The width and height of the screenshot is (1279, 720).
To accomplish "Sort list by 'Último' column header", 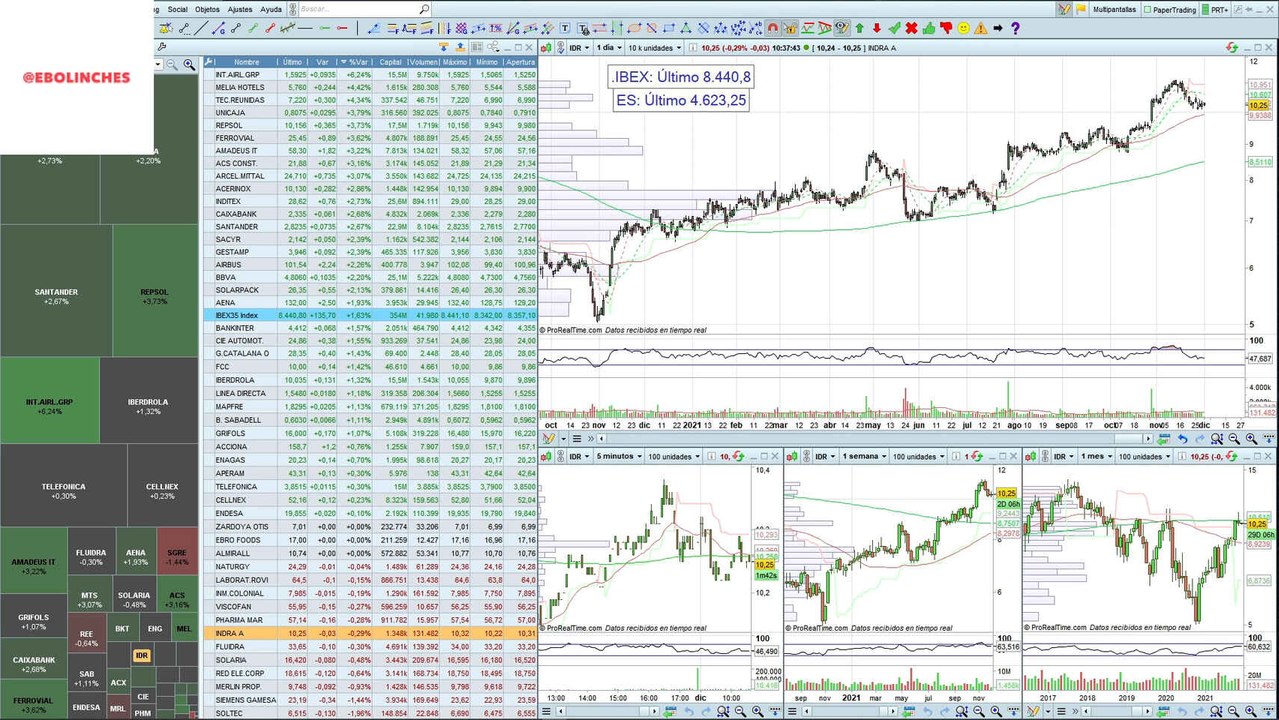I will click(292, 62).
